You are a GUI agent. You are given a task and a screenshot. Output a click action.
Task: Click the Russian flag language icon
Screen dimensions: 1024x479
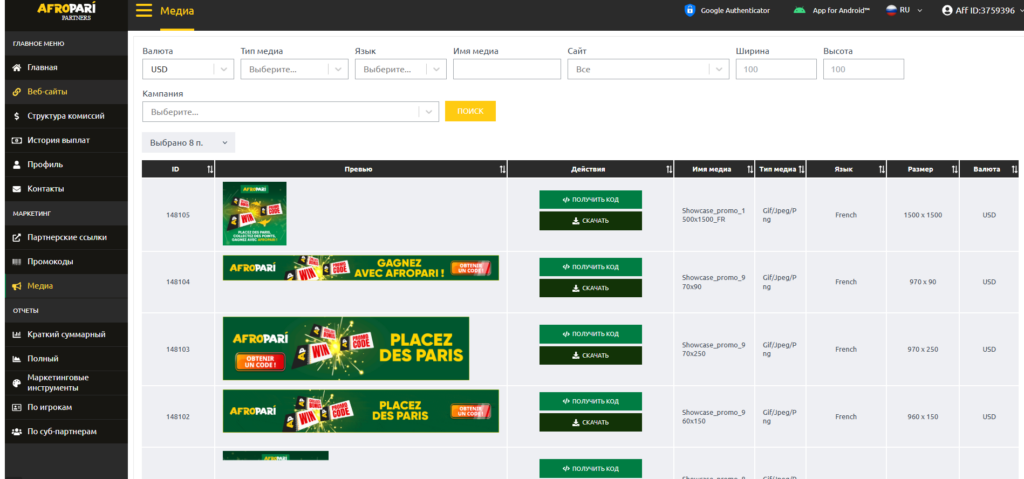[891, 10]
